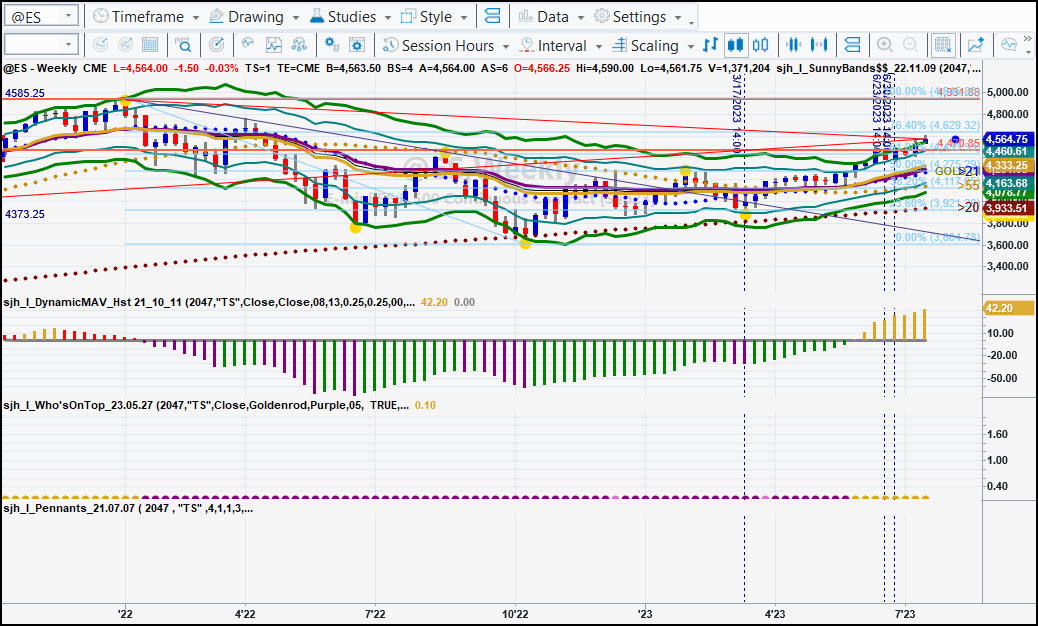
Task: Click the zoom in magnifier icon
Action: (x=884, y=45)
